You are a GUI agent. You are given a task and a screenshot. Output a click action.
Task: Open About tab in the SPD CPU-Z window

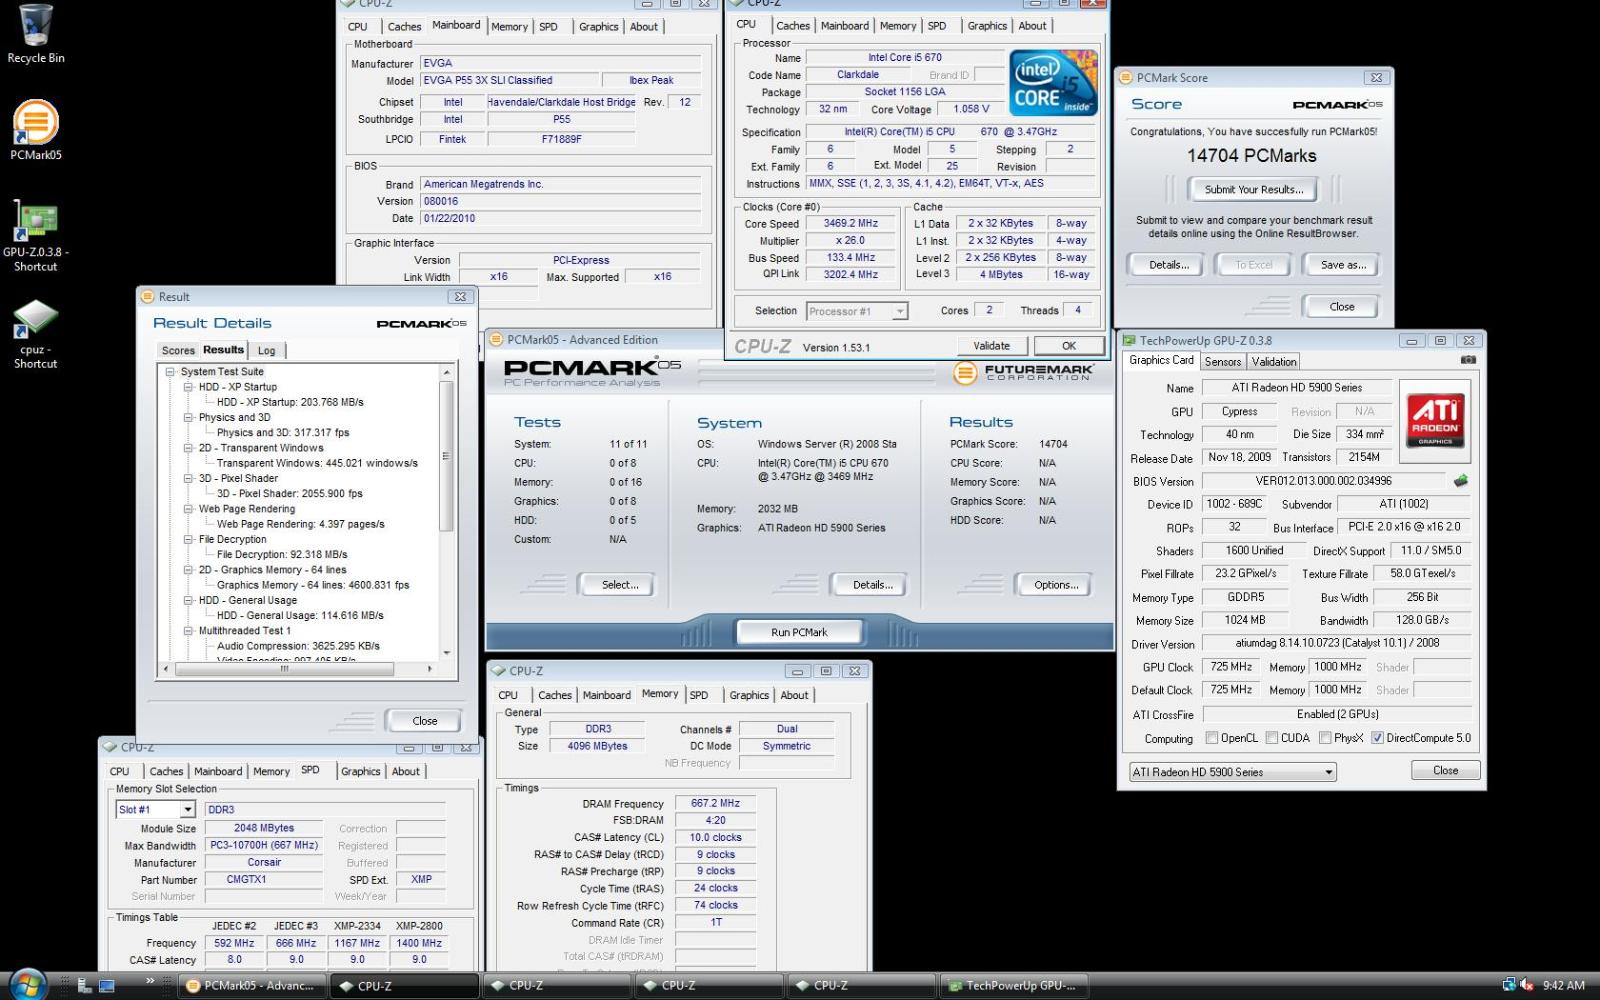(405, 771)
